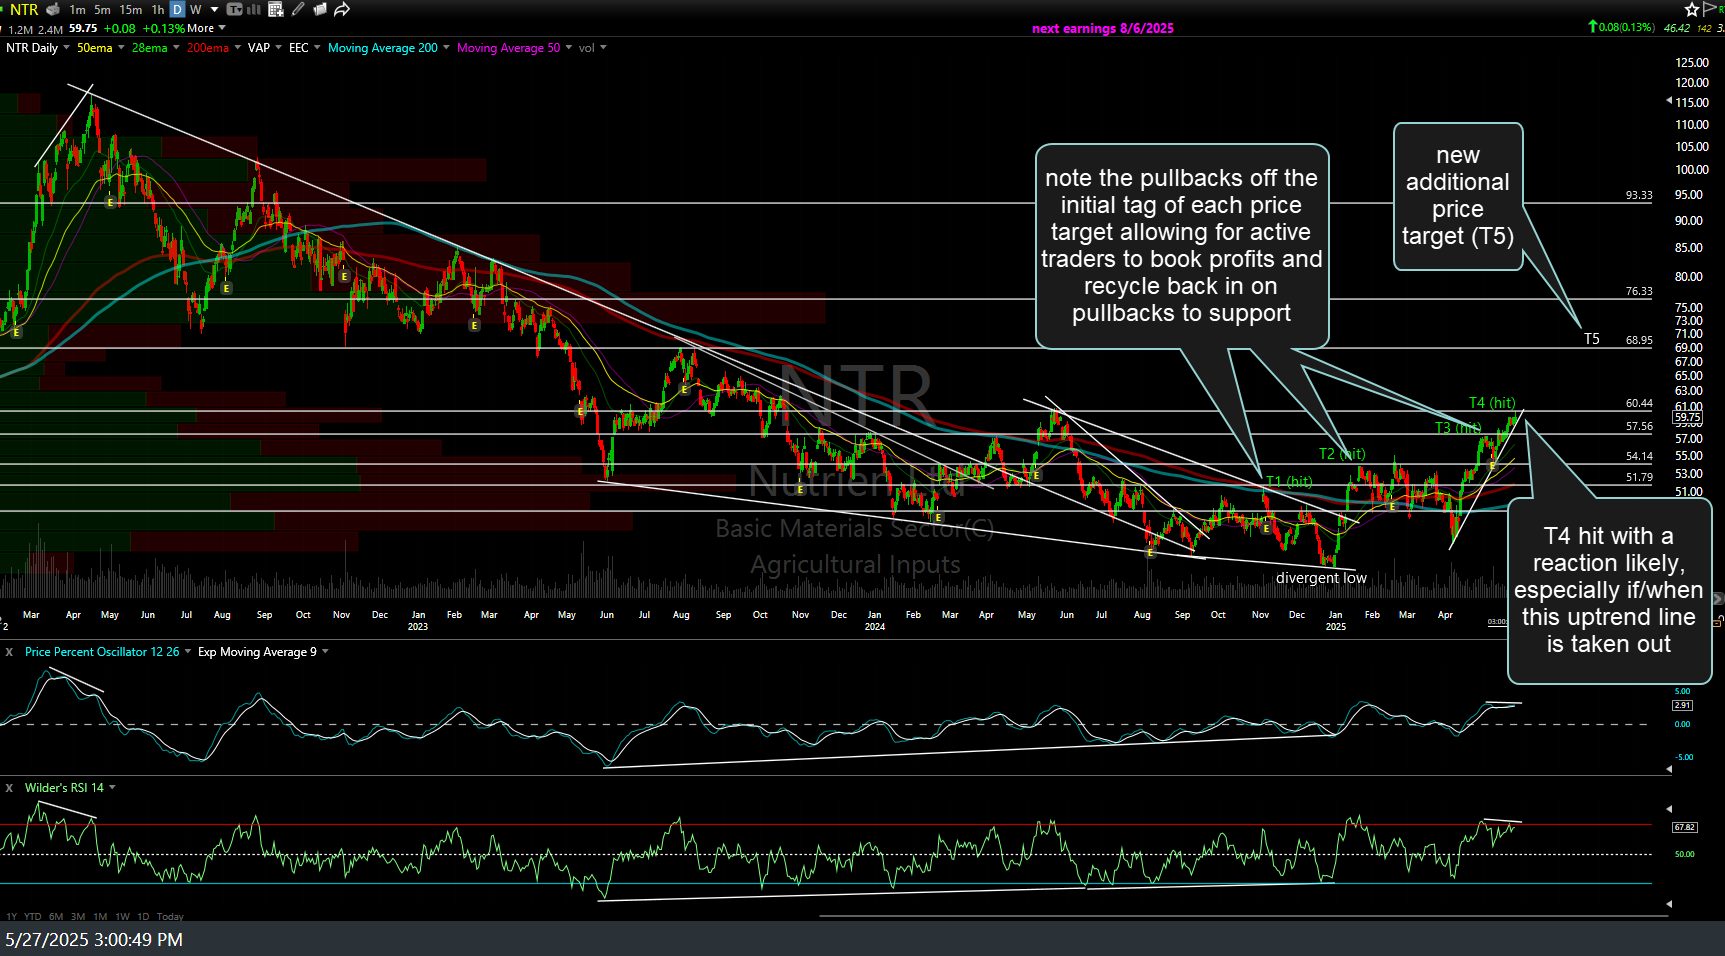Close the Wilder's RSI pane
The height and width of the screenshot is (956, 1725).
(9, 788)
